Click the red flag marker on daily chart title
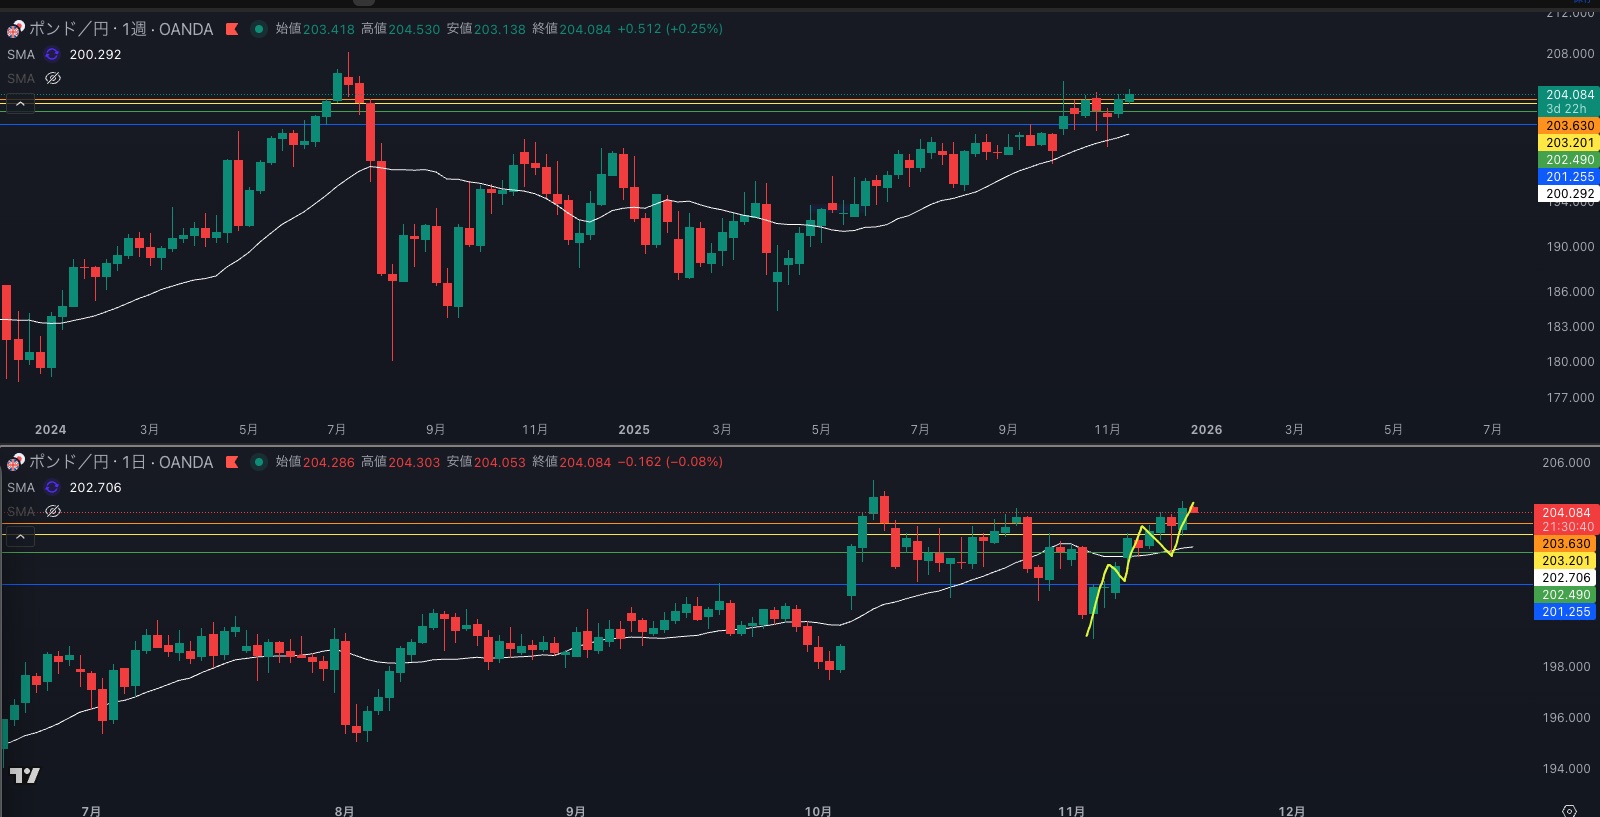This screenshot has width=1600, height=817. click(x=232, y=462)
